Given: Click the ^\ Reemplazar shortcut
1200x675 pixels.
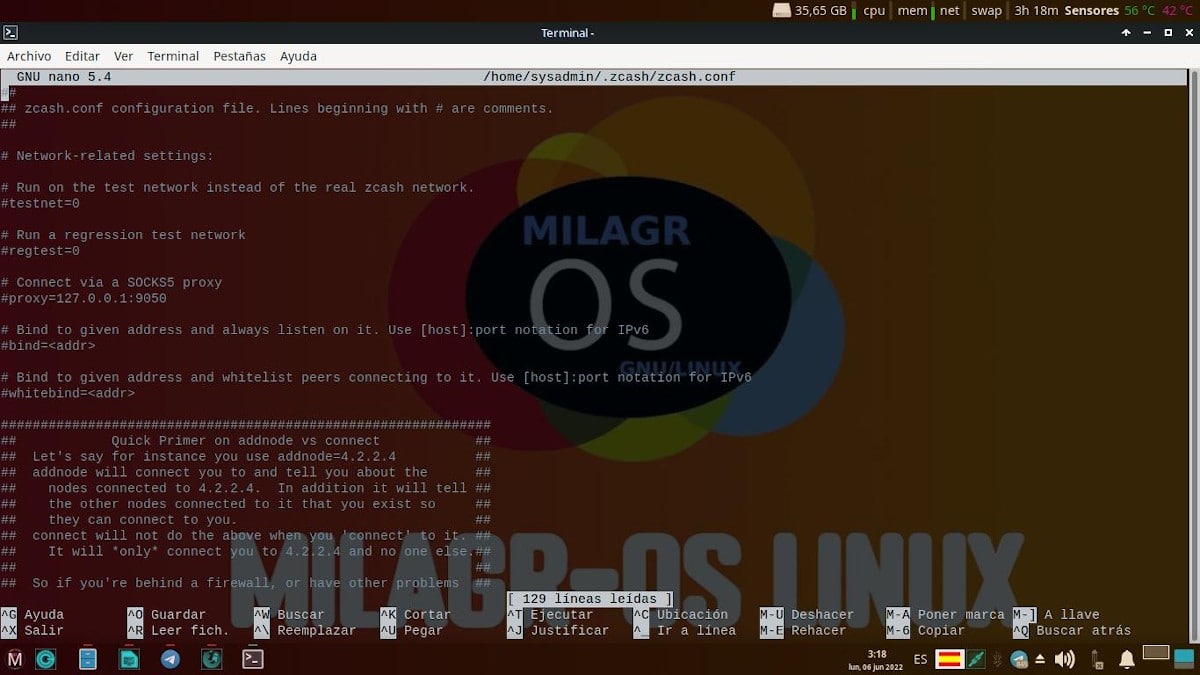Looking at the screenshot, I should [305, 631].
